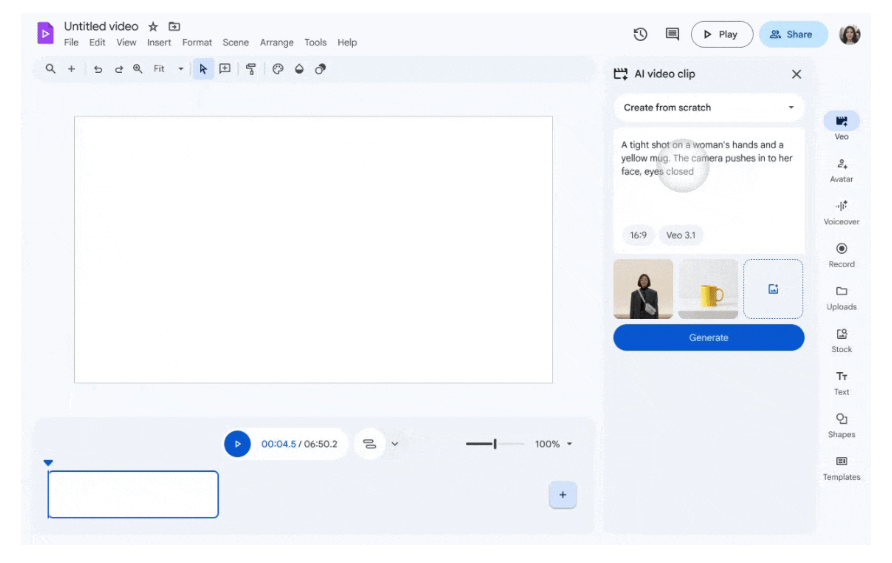892x563 pixels.
Task: Open the 100% timeline zoom dropdown
Action: pos(553,444)
